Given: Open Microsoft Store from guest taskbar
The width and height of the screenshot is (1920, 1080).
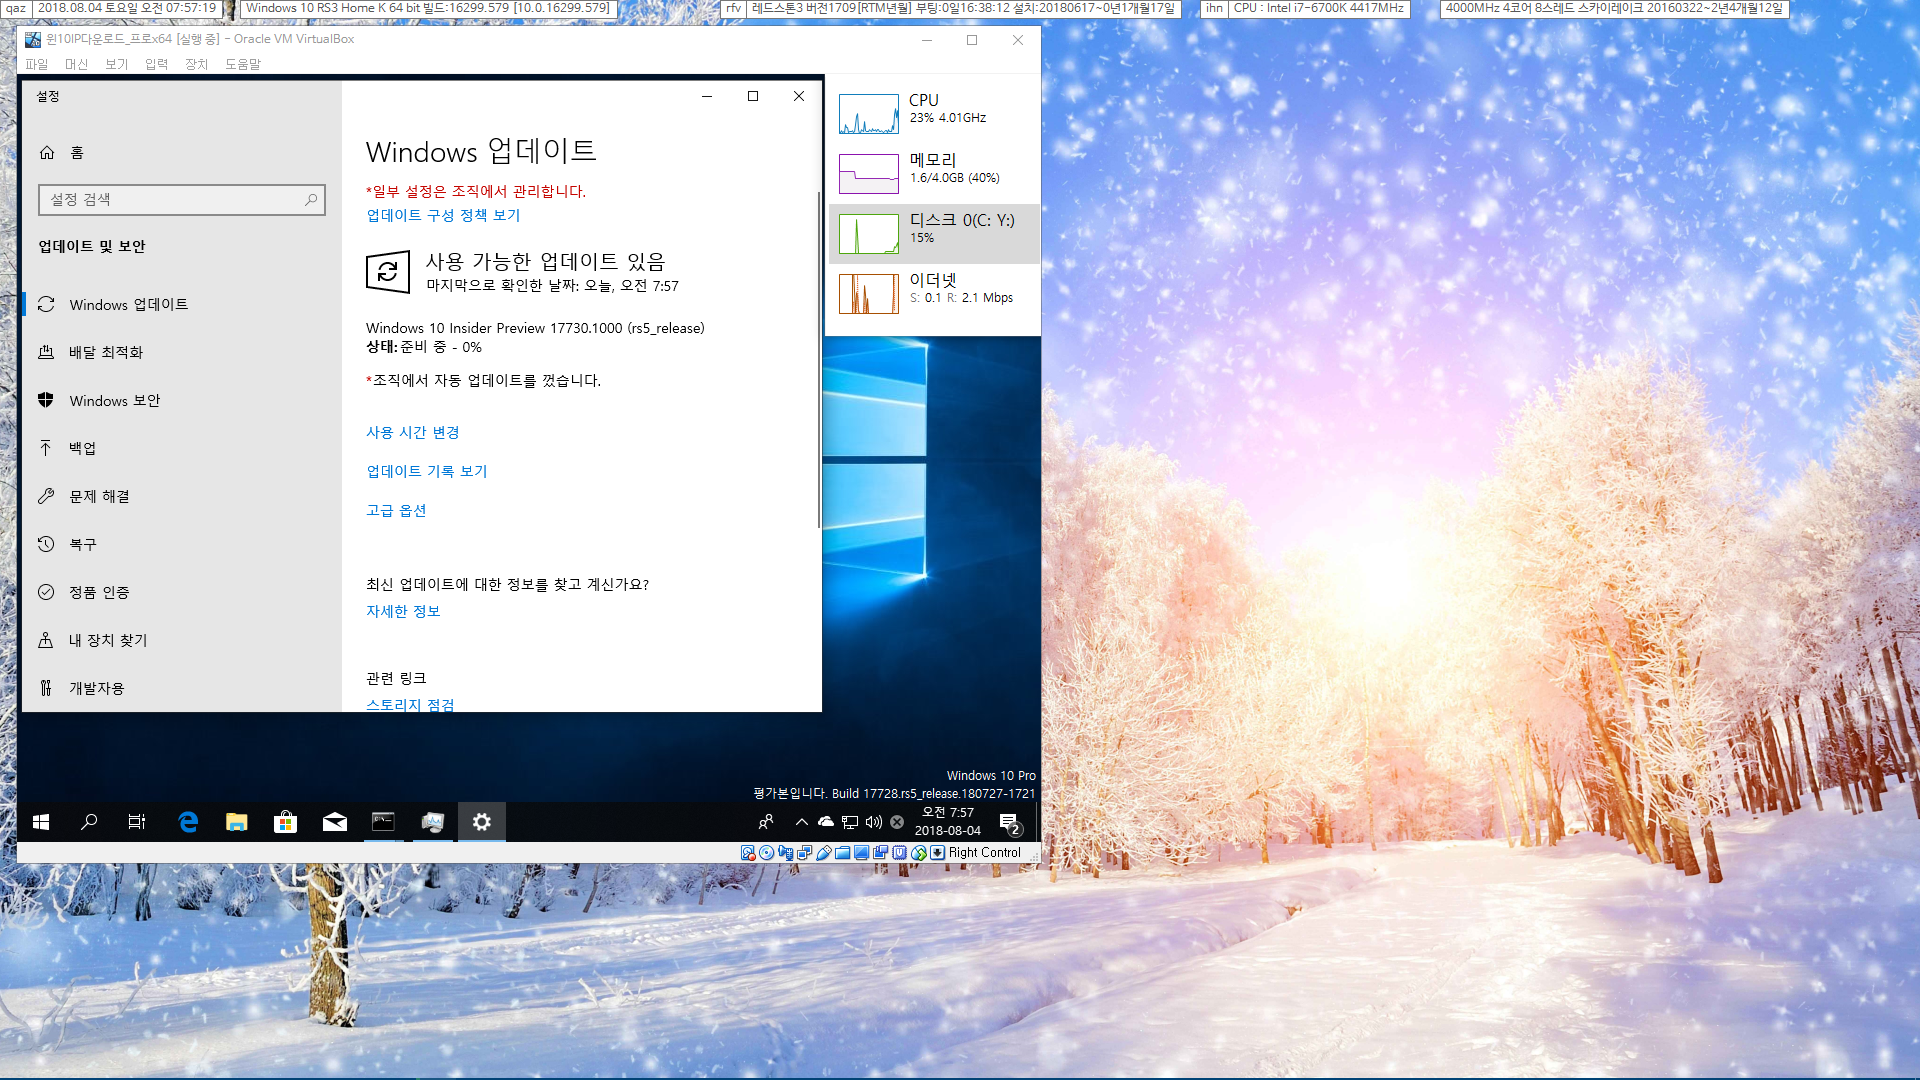Looking at the screenshot, I should coord(286,822).
